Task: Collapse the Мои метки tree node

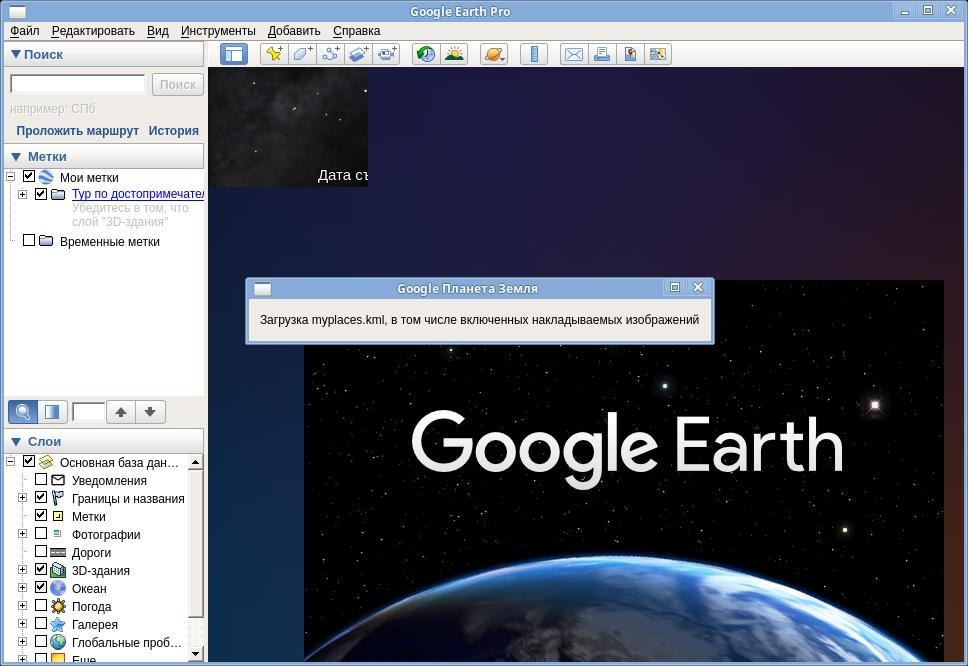Action: pos(10,177)
